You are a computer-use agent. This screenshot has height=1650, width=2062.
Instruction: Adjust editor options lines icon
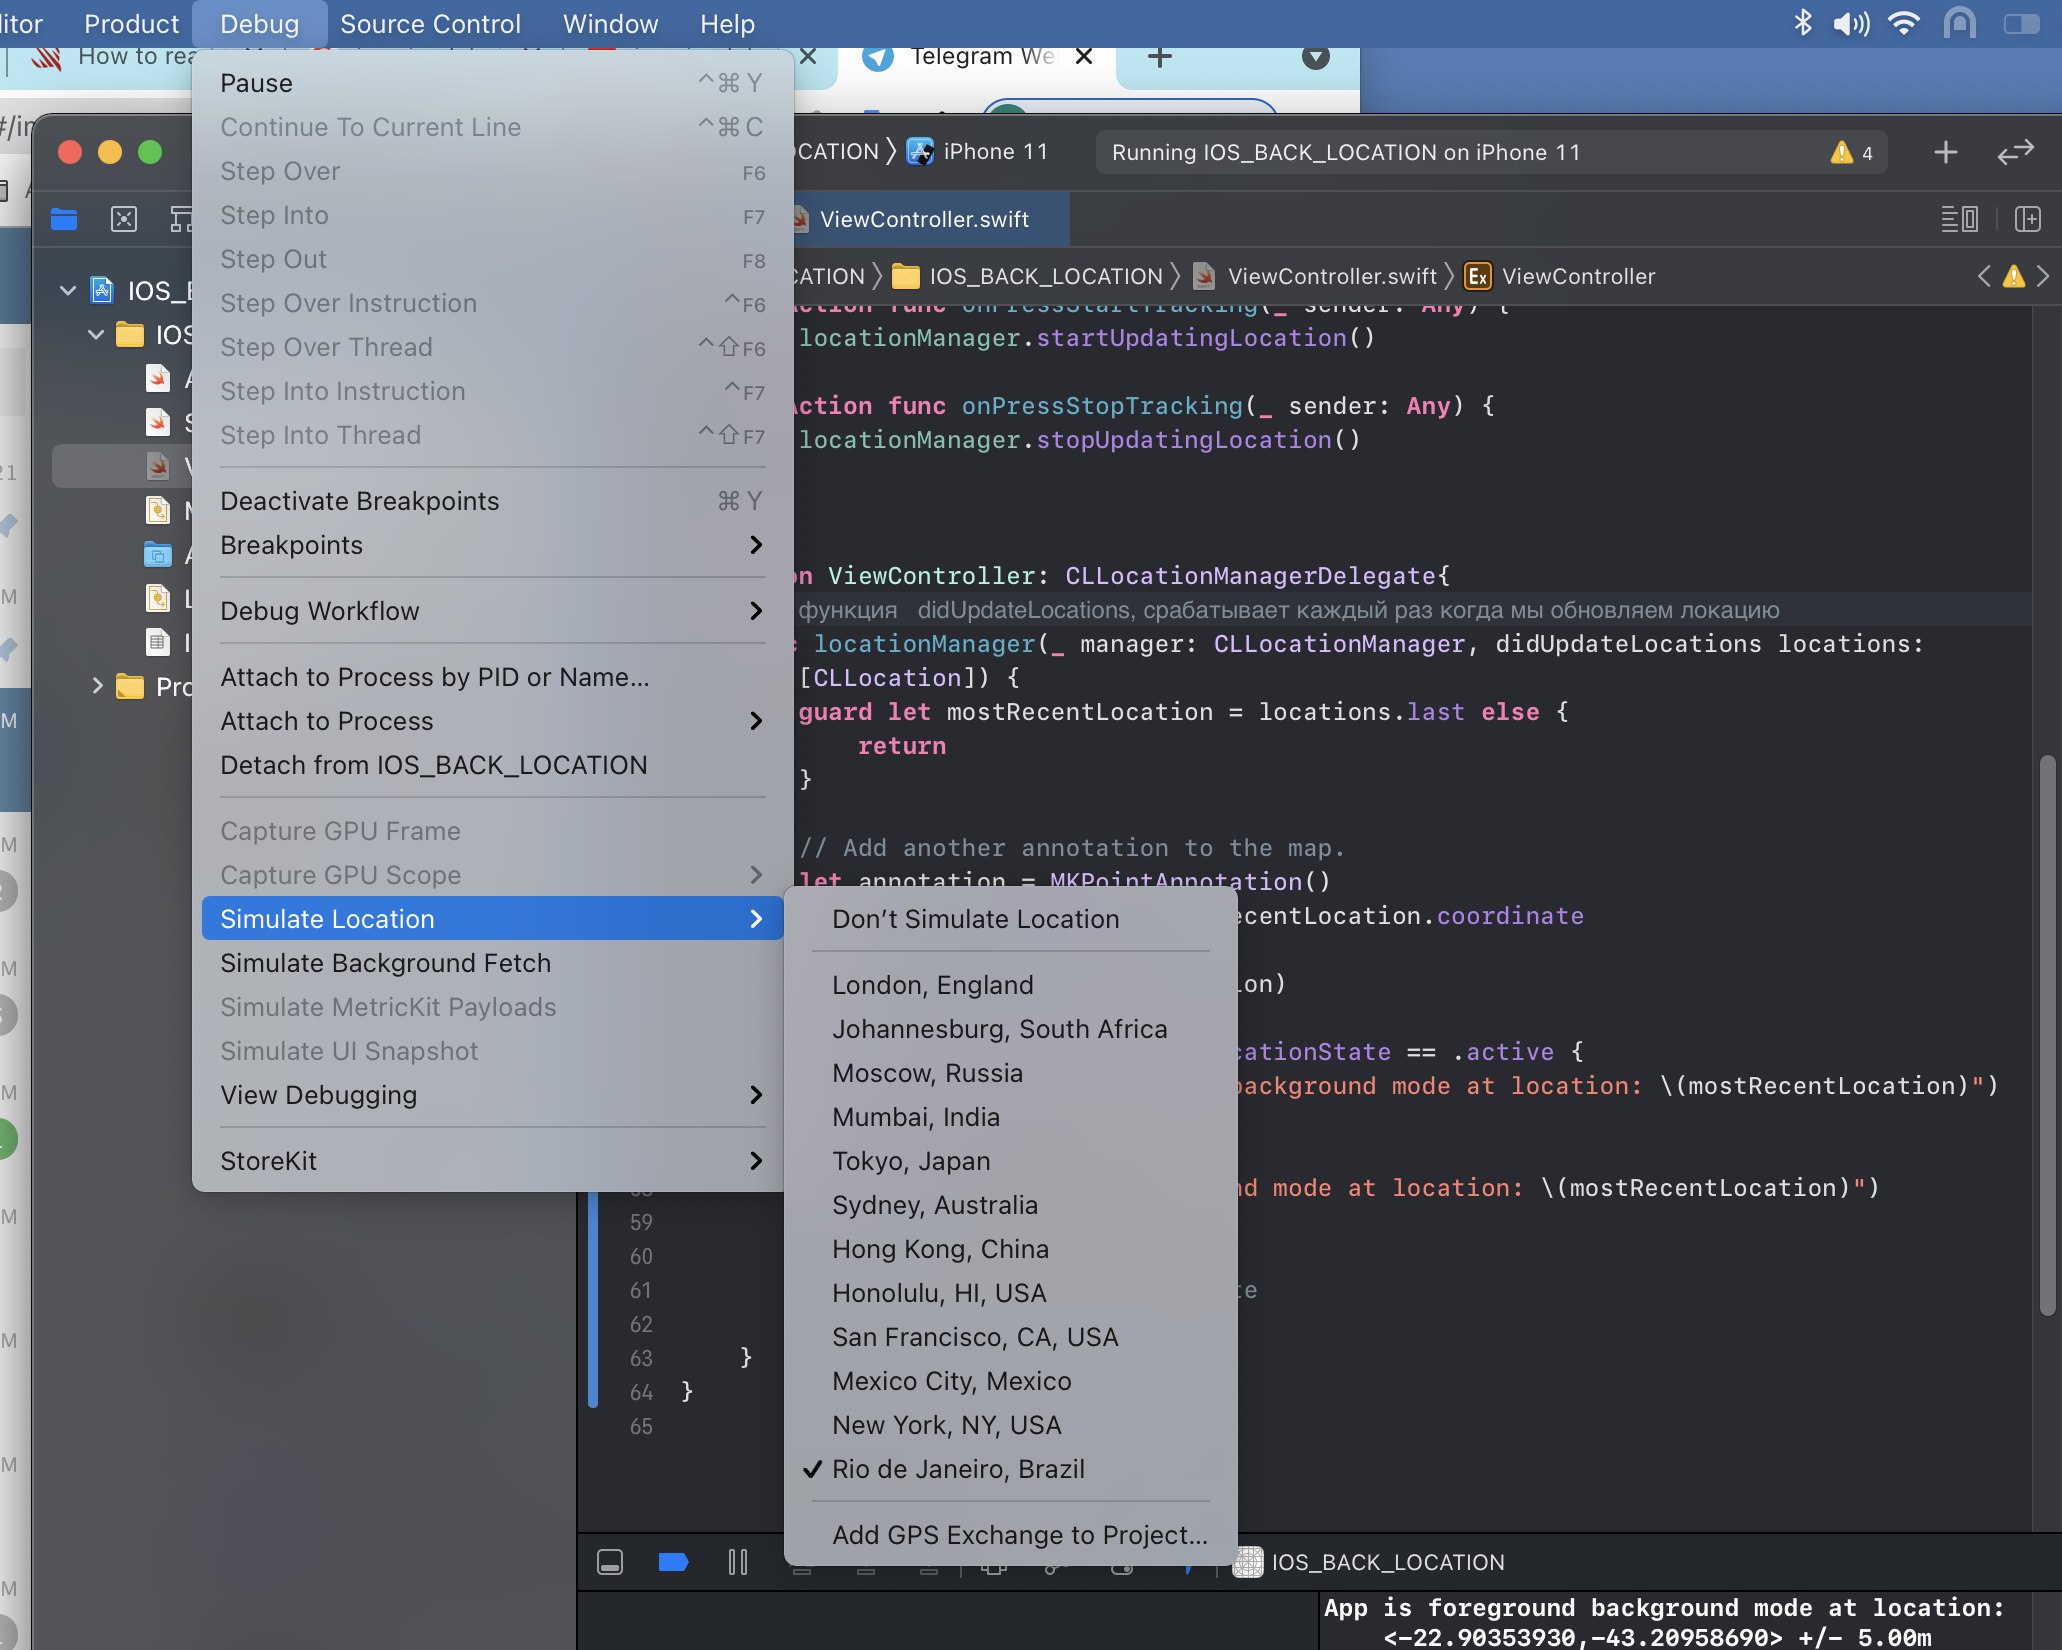point(1960,219)
